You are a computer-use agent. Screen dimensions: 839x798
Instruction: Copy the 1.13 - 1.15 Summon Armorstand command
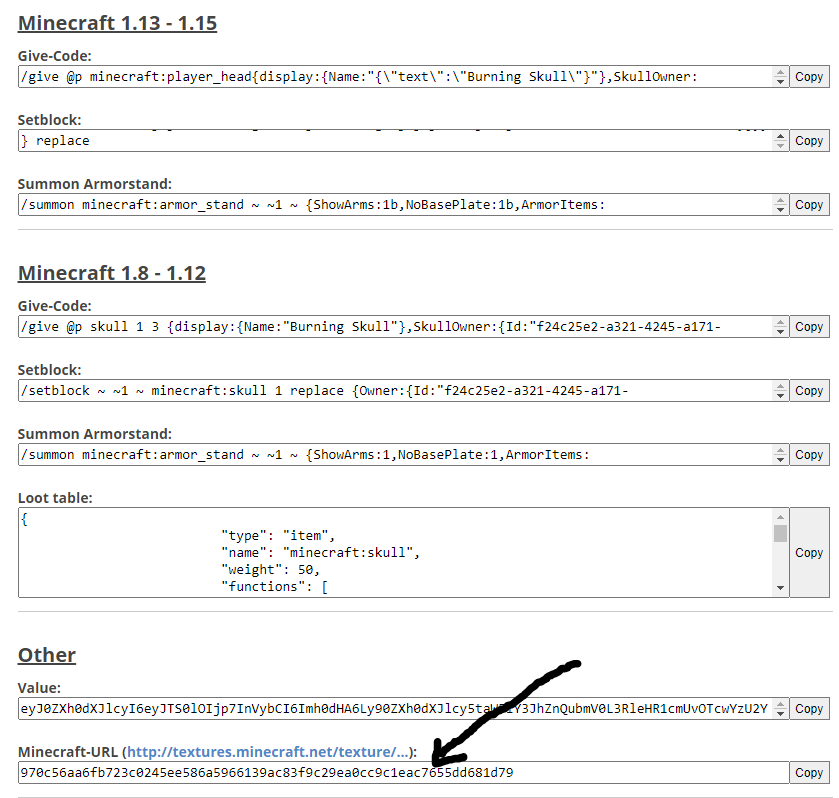pos(808,205)
